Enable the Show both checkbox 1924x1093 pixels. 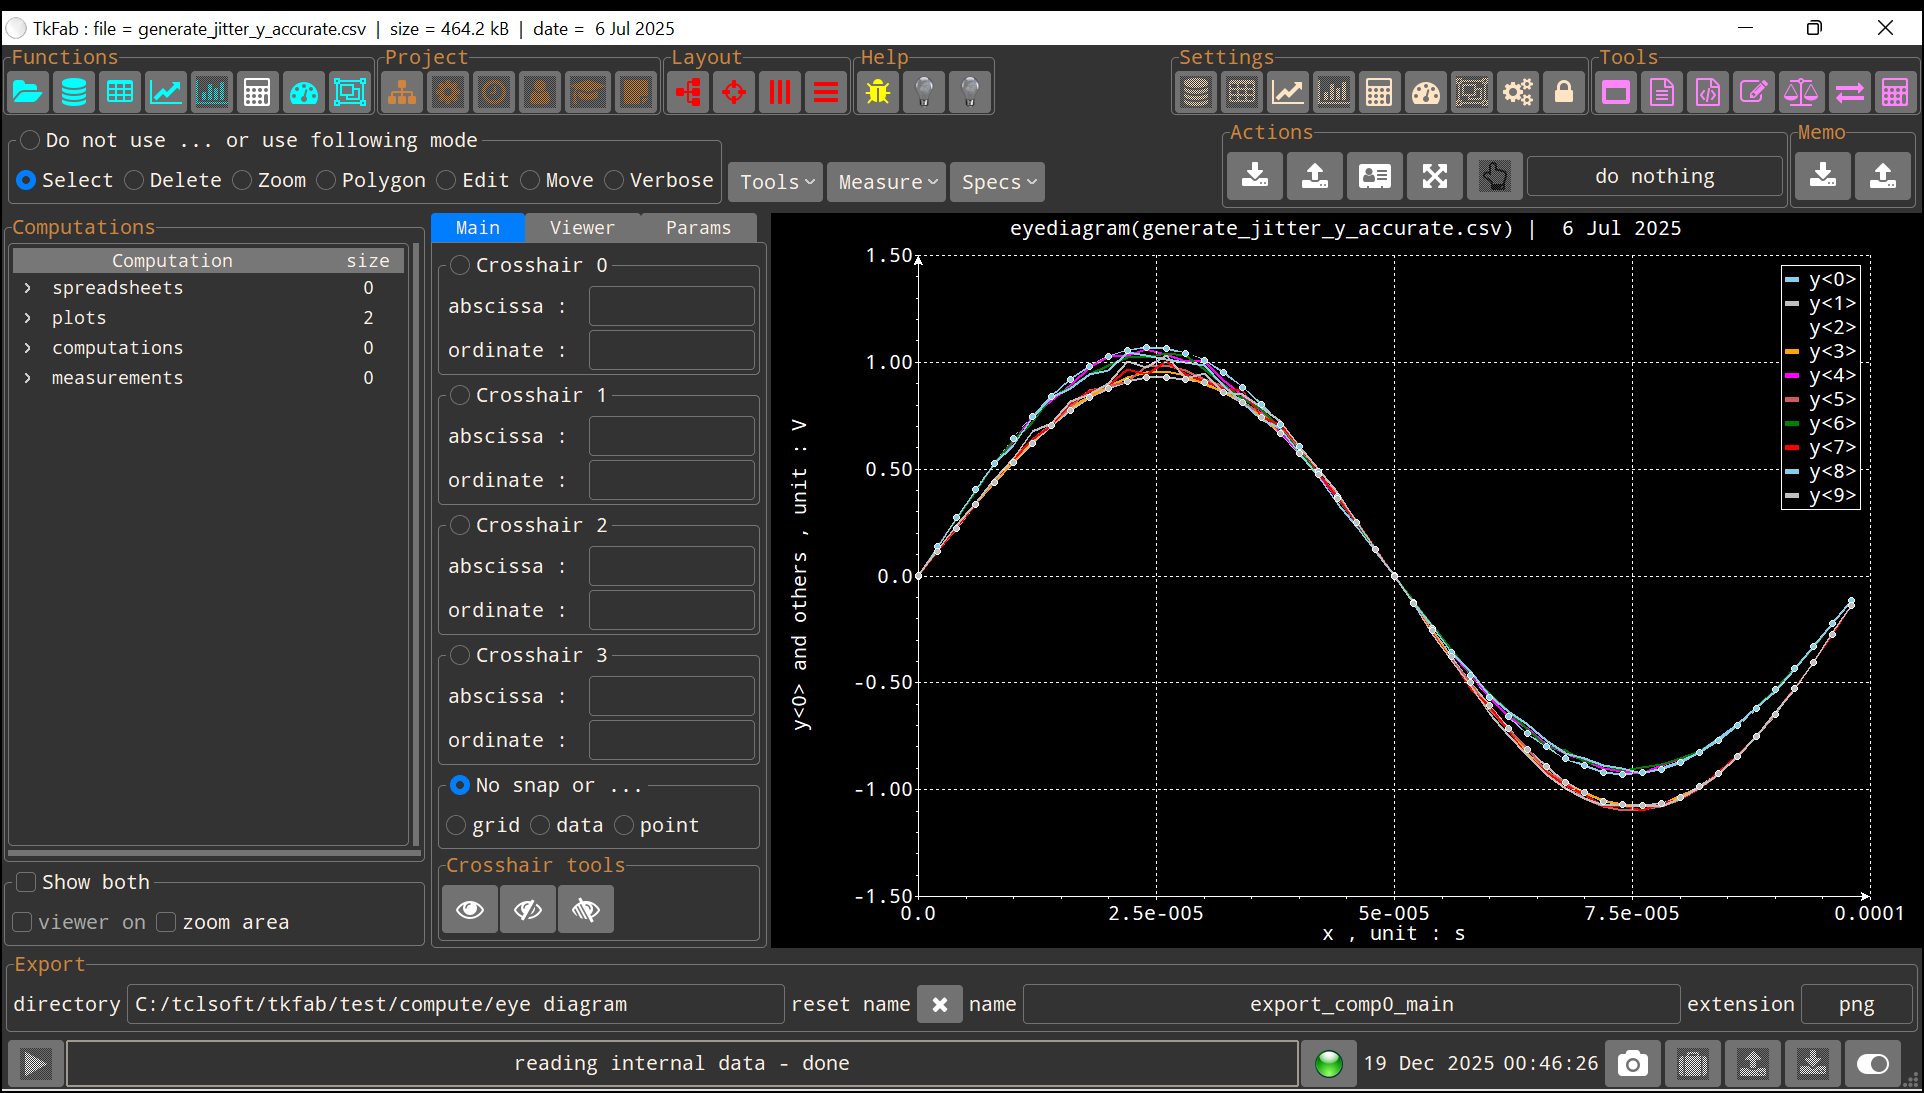point(27,882)
